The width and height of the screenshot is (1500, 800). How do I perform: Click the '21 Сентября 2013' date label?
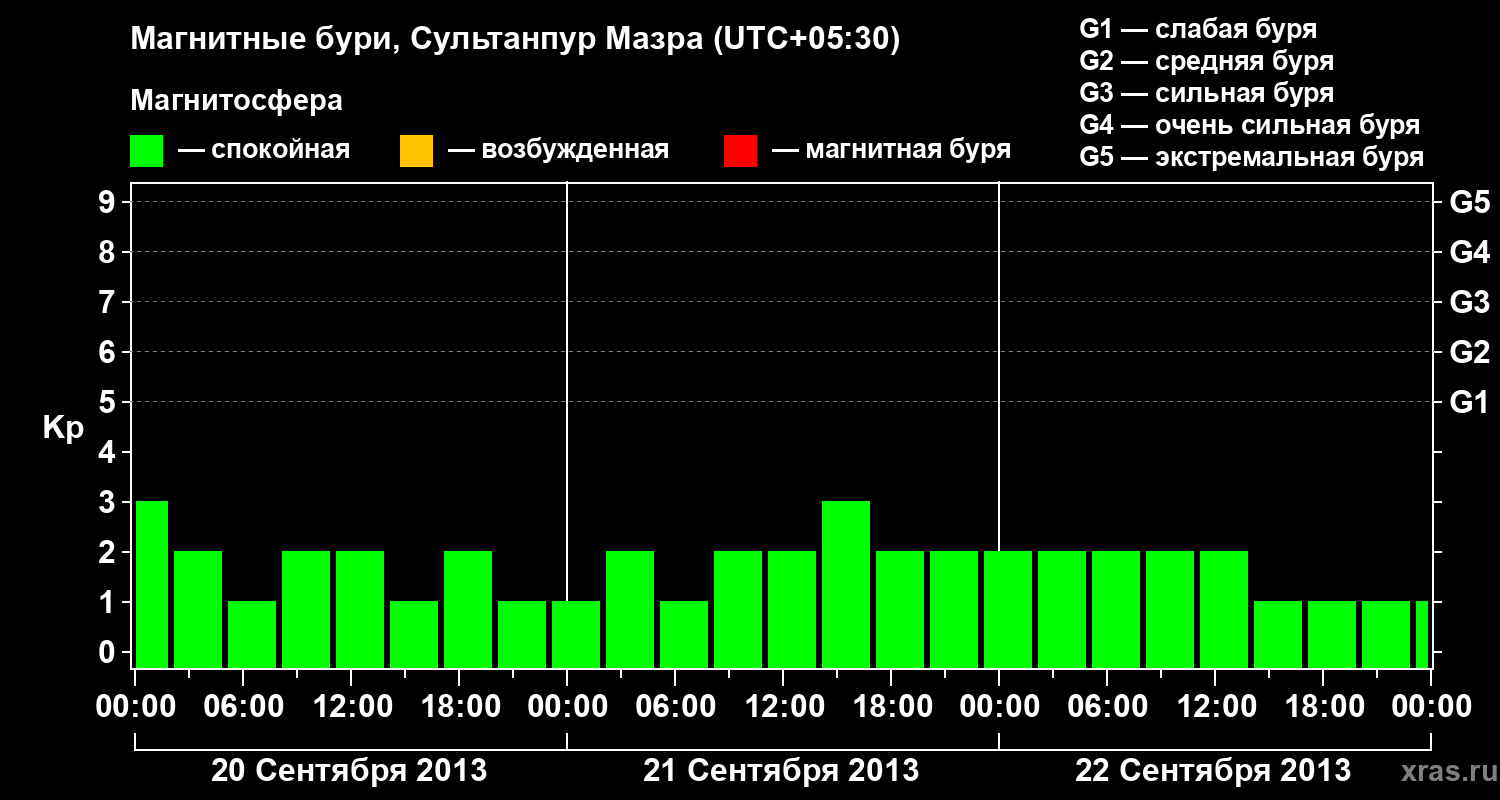(781, 770)
